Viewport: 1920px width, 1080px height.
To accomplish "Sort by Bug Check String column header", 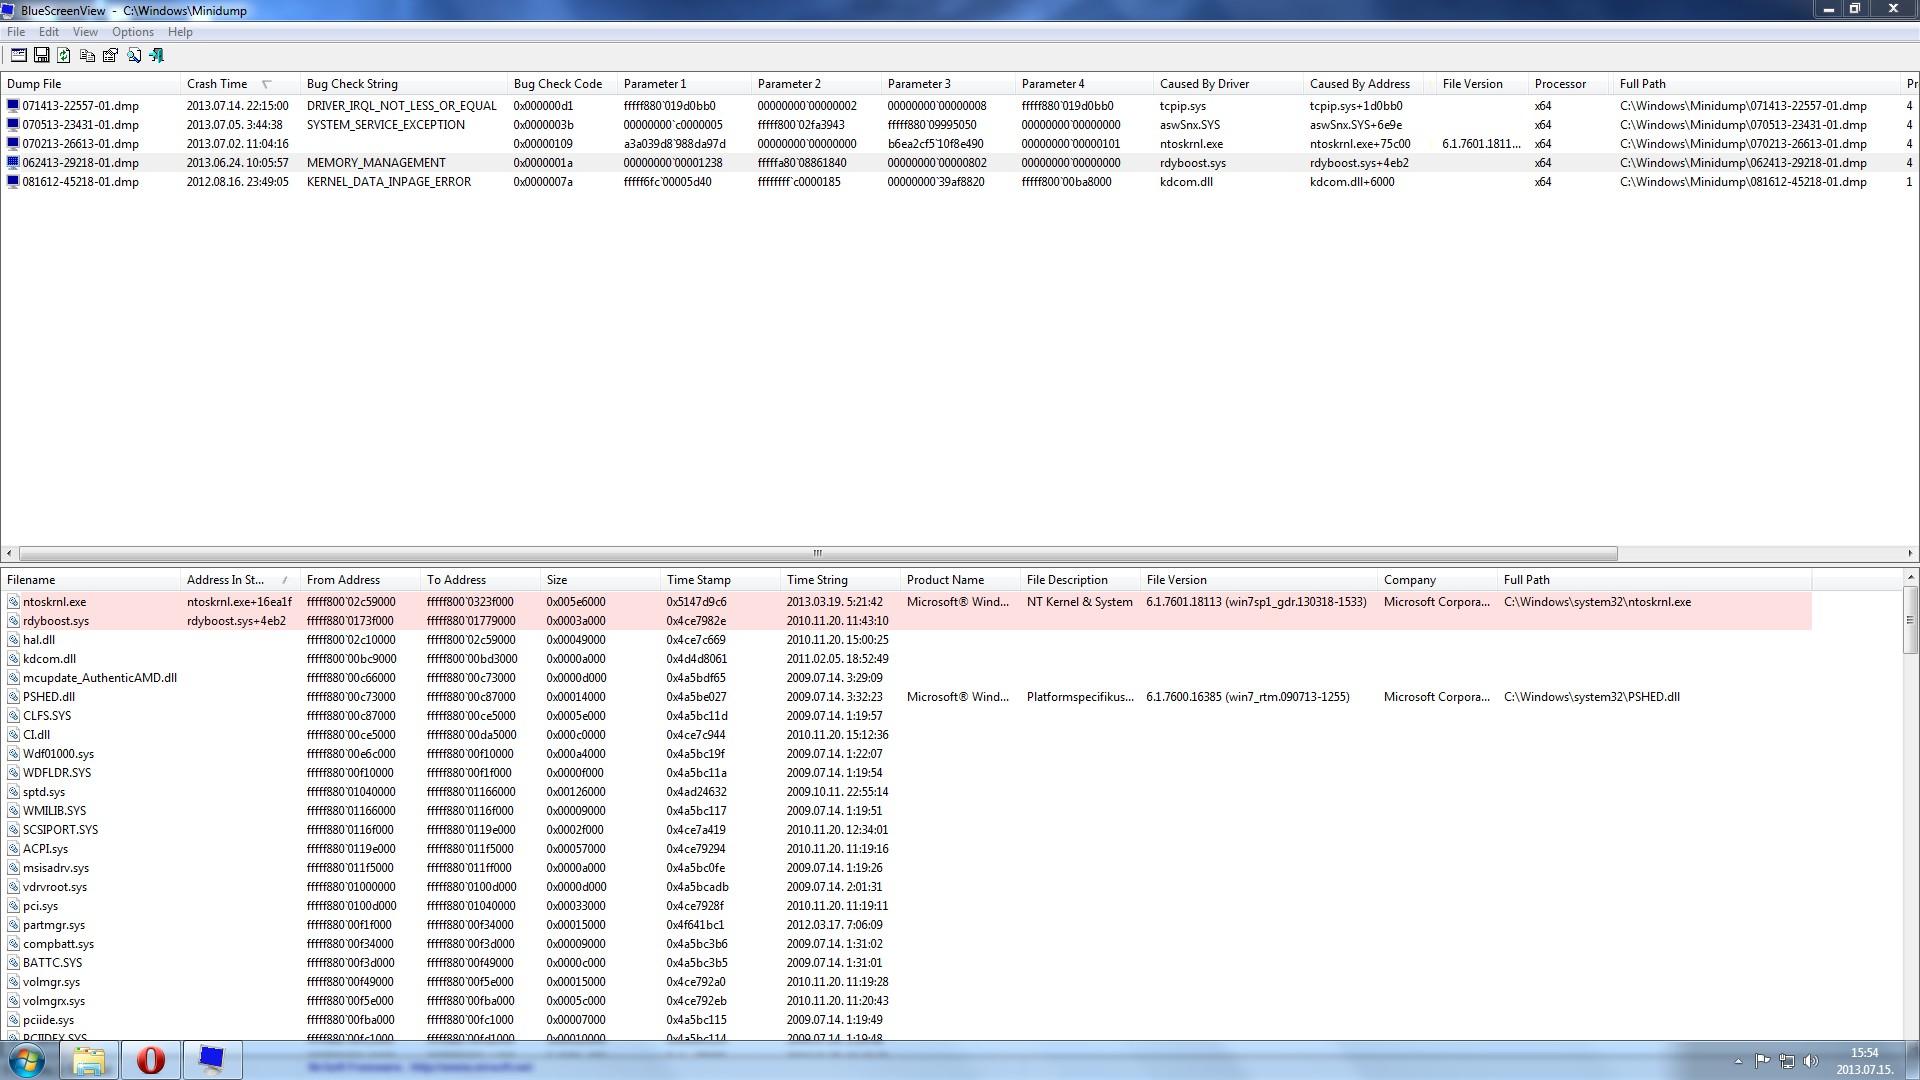I will pyautogui.click(x=404, y=84).
